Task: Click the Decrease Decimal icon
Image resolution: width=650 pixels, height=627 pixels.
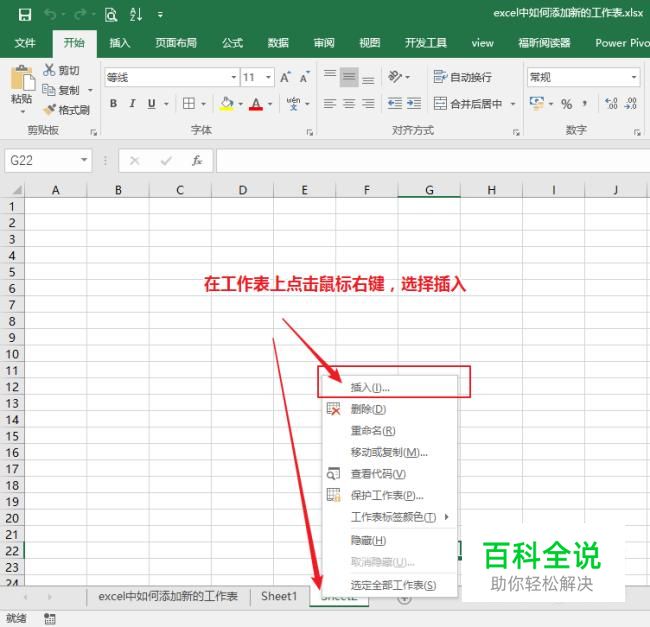Action: pos(631,103)
